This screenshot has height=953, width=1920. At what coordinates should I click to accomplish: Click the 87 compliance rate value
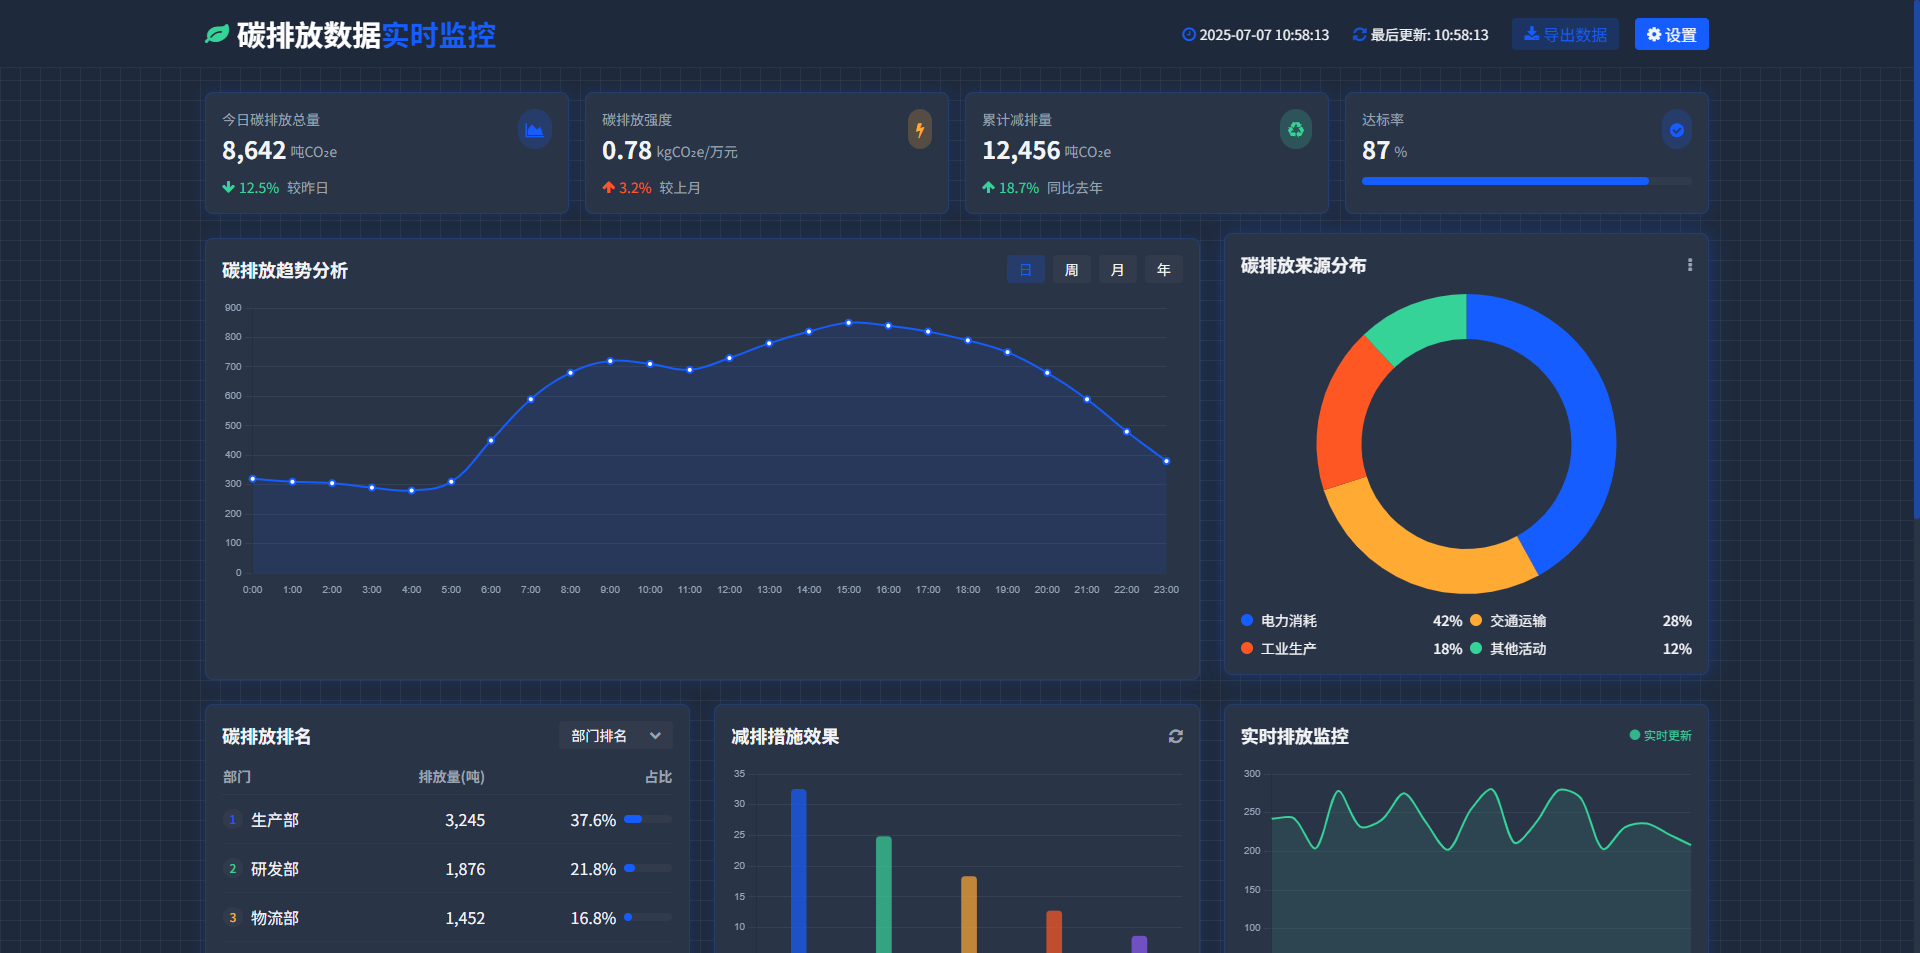pos(1376,151)
